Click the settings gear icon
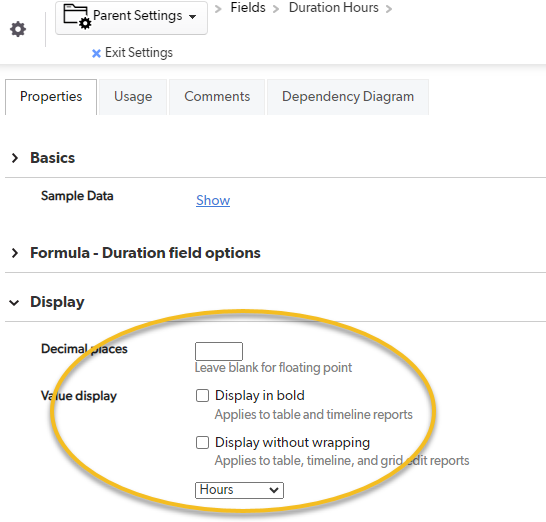 pyautogui.click(x=18, y=29)
